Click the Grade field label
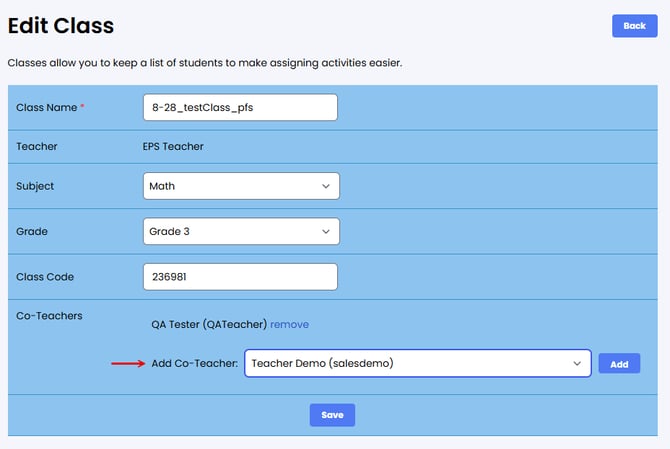The width and height of the screenshot is (670, 449). [32, 231]
